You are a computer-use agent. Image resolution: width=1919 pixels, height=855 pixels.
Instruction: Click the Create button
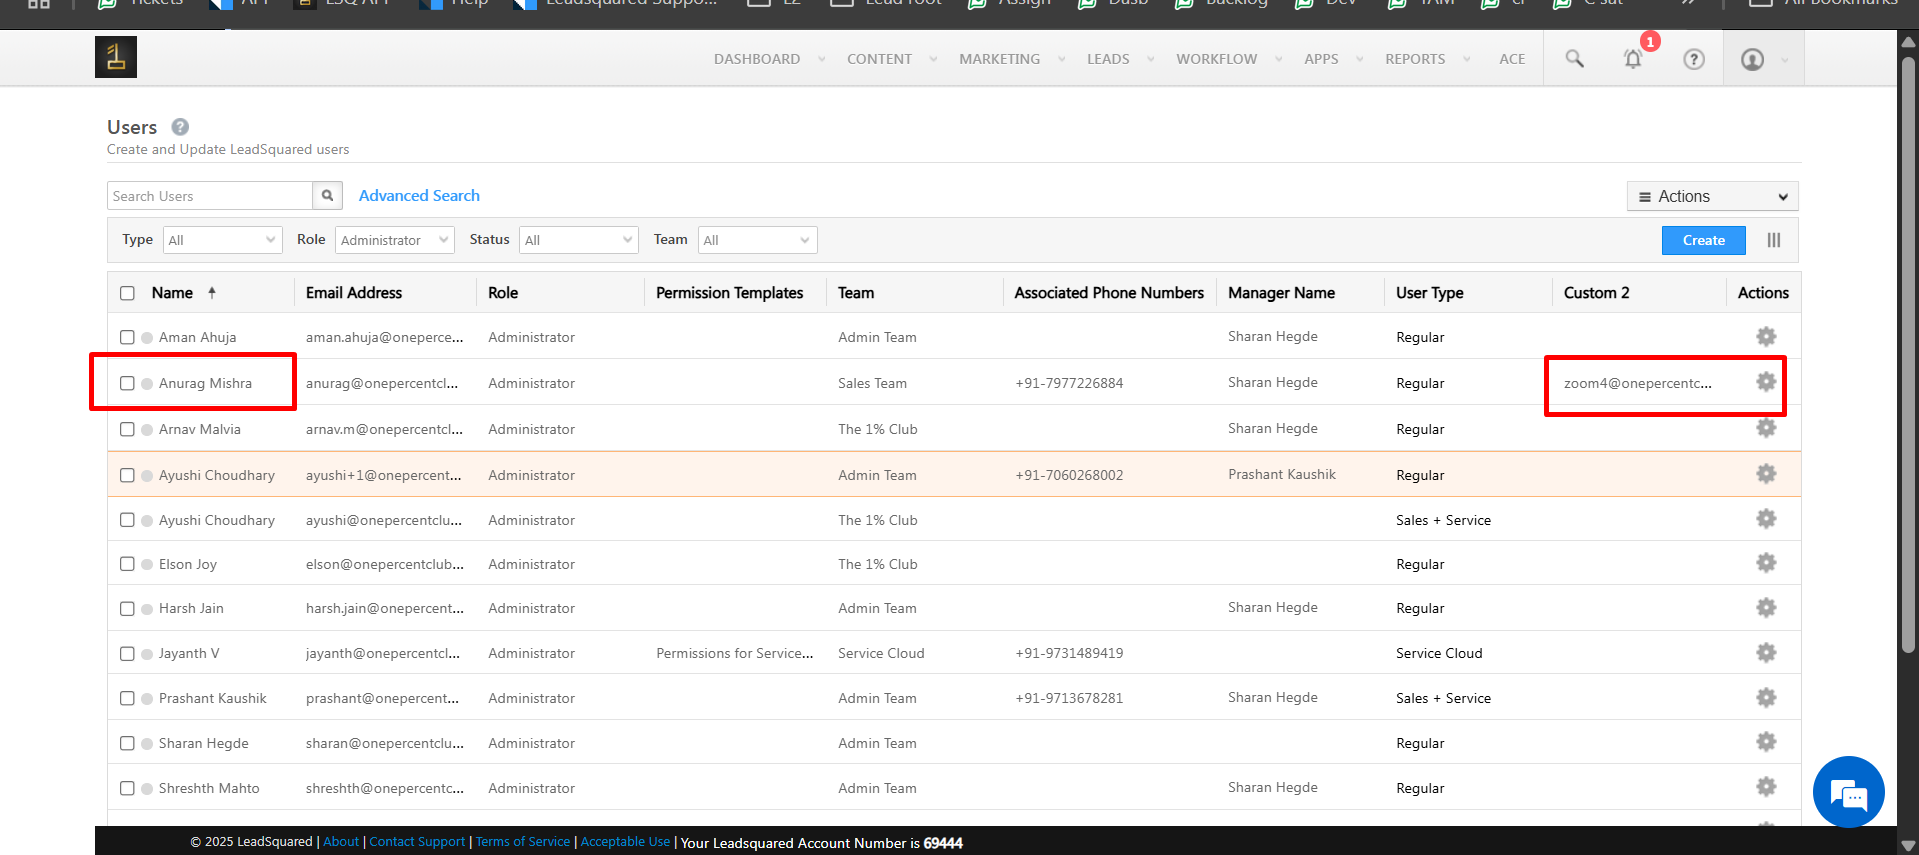click(1703, 240)
